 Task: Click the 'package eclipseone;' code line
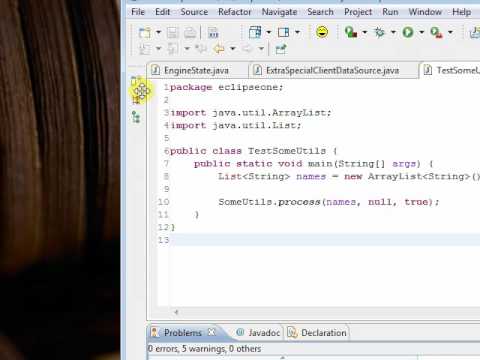(227, 87)
